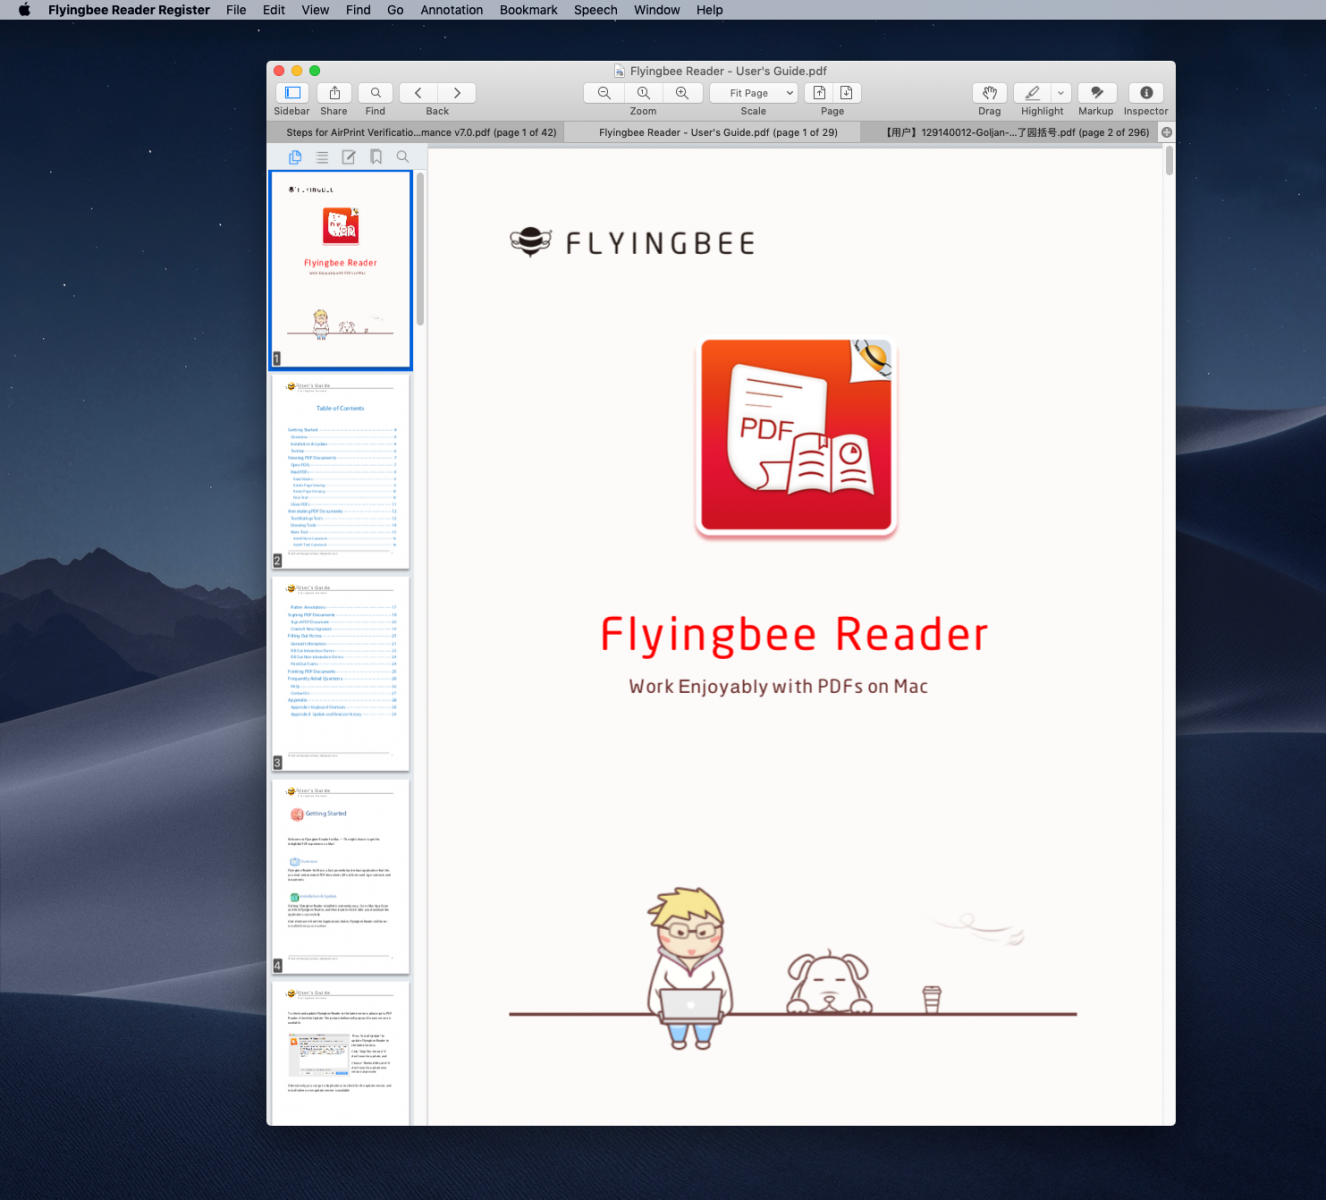This screenshot has width=1326, height=1200.
Task: Go back with the left arrow button
Action: tap(418, 93)
